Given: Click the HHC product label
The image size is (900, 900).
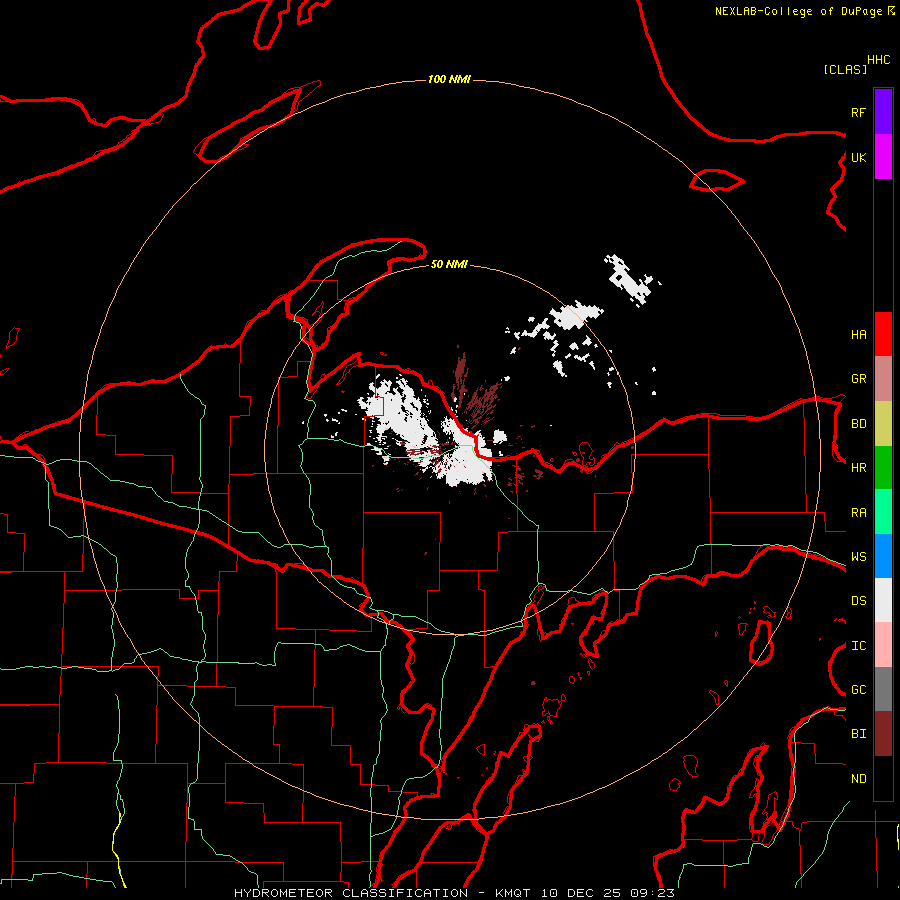Looking at the screenshot, I should pos(879,60).
